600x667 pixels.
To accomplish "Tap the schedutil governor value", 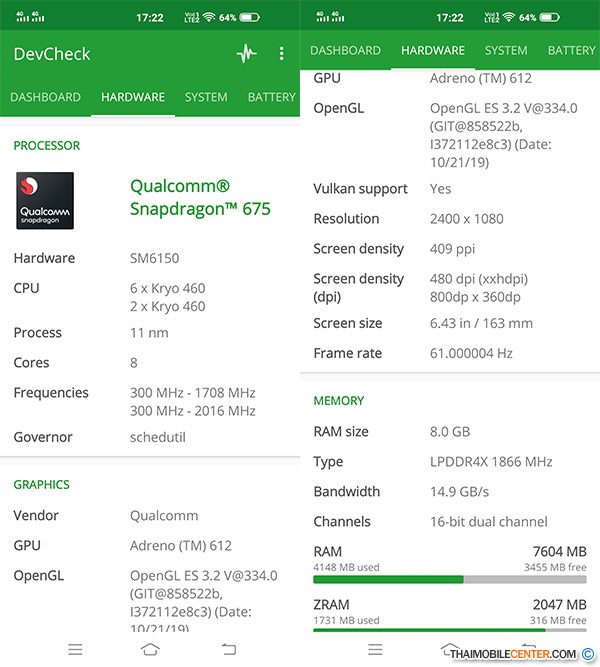I will click(x=158, y=437).
